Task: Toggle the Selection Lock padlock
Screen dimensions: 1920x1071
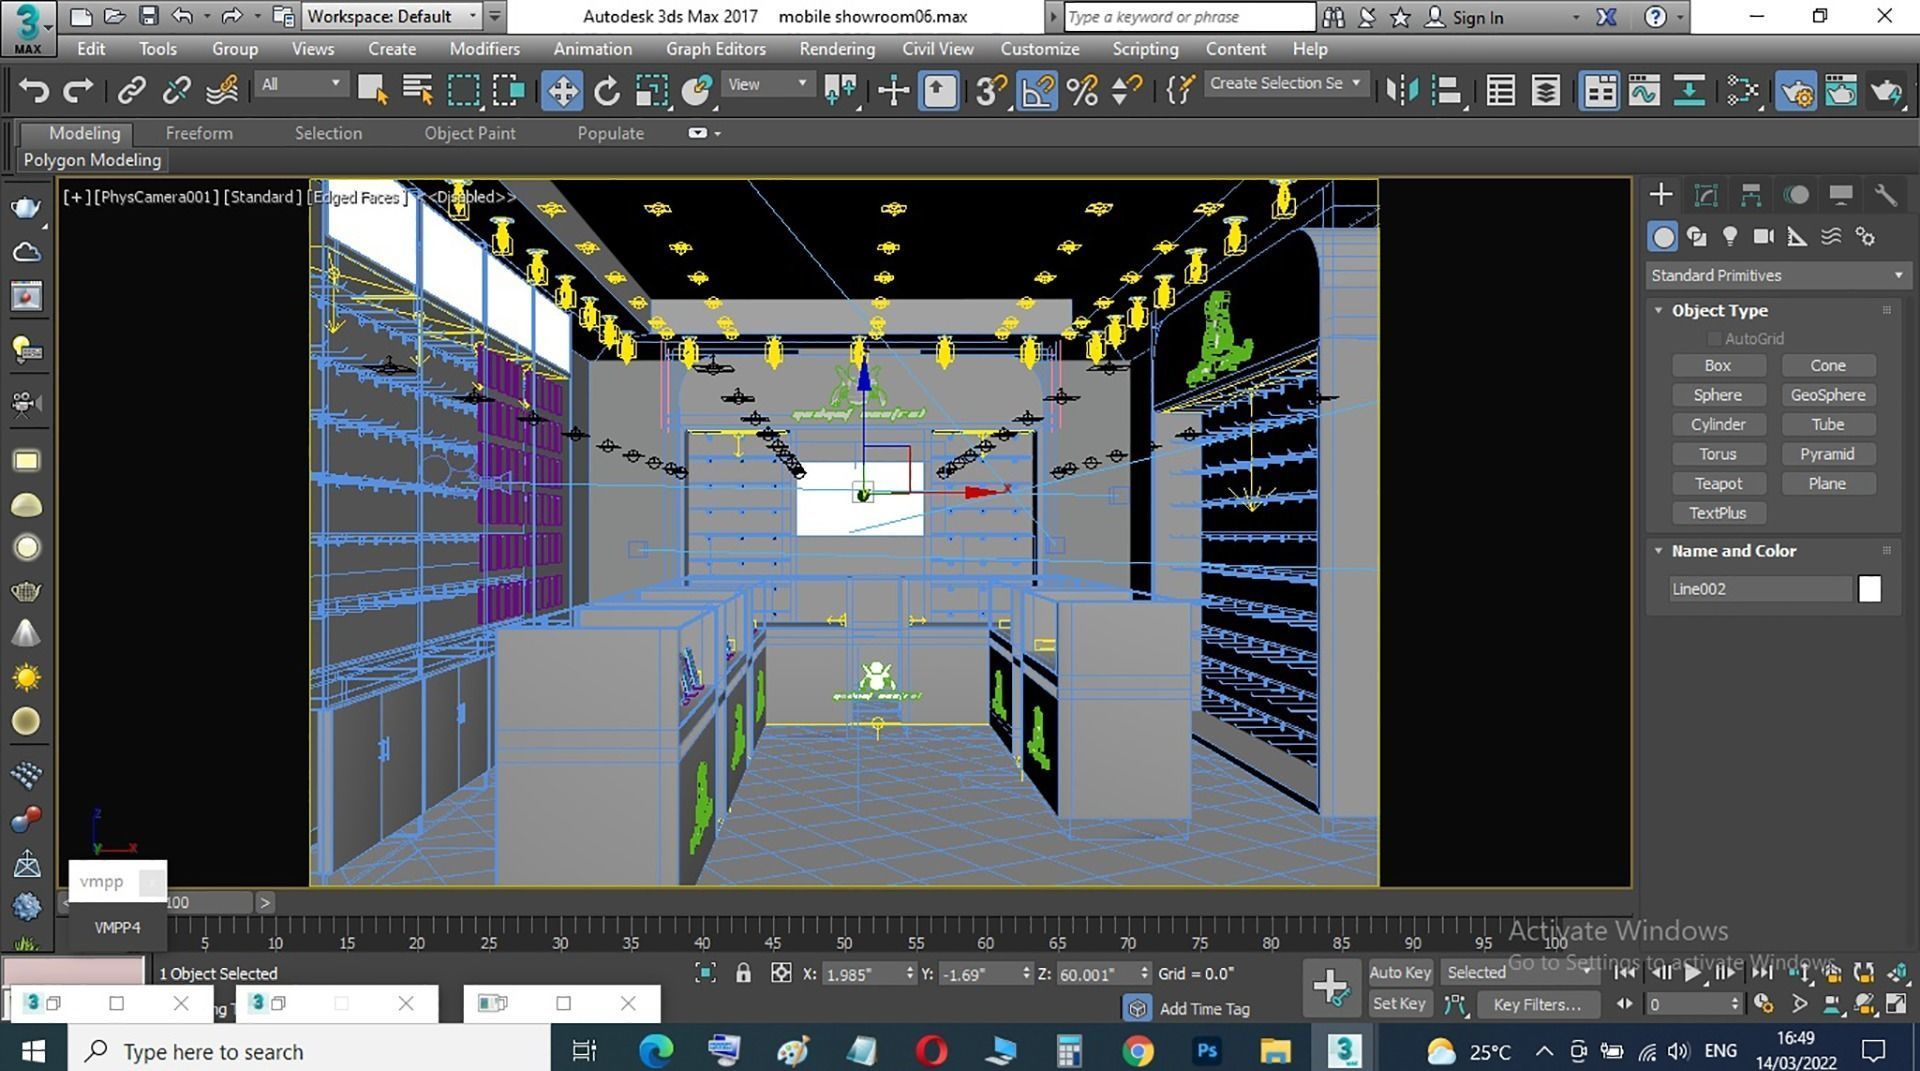Action: tap(743, 973)
